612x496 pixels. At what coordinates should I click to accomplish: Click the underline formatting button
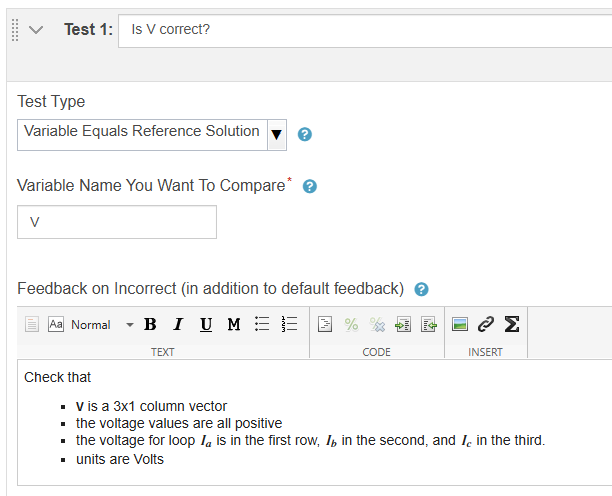tap(206, 324)
